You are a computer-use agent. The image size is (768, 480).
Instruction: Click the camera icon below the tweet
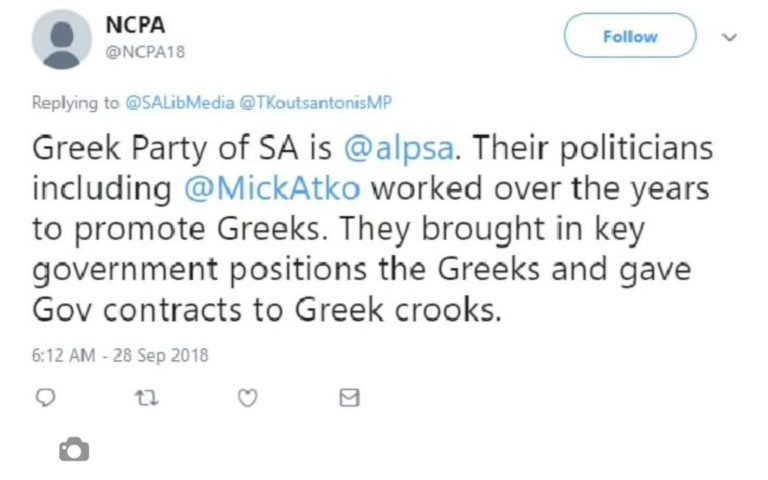tap(74, 449)
